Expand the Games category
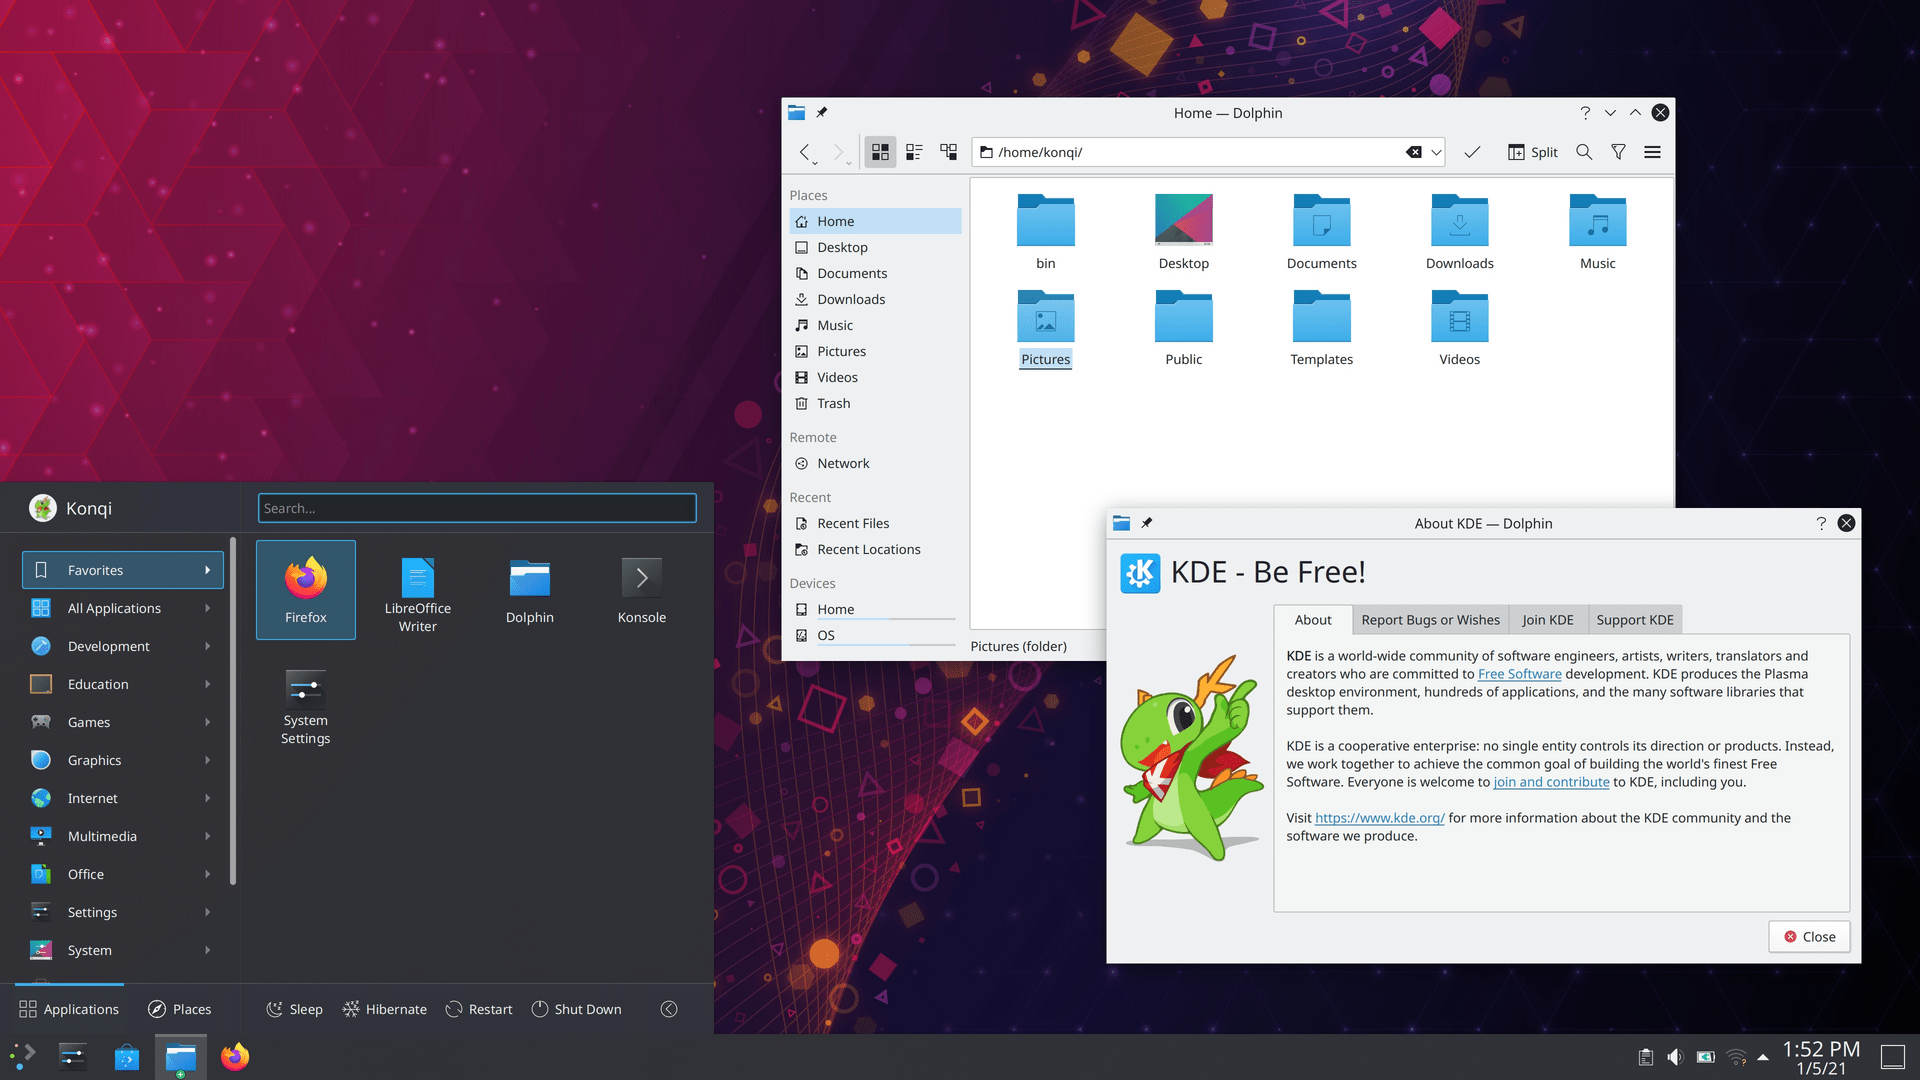1920x1080 pixels. coord(122,722)
